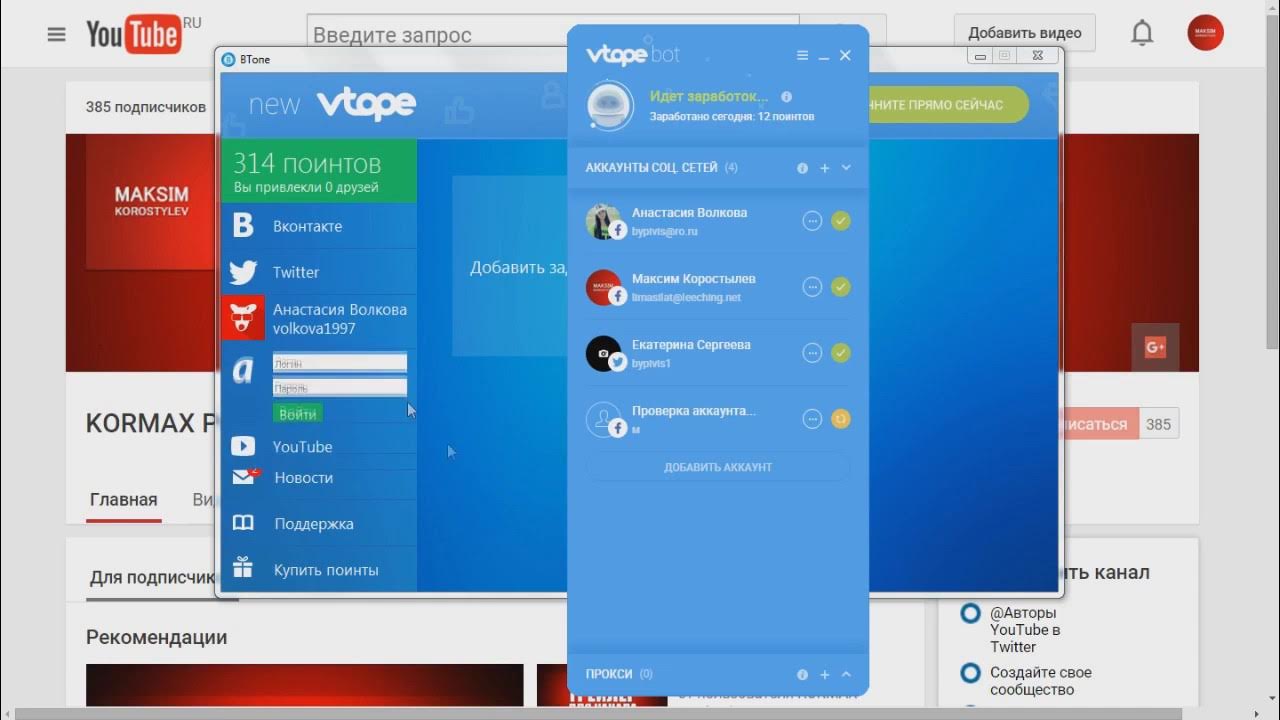Screen dimensions: 1280x720
Task: Click the green Войти button
Action: click(x=297, y=413)
